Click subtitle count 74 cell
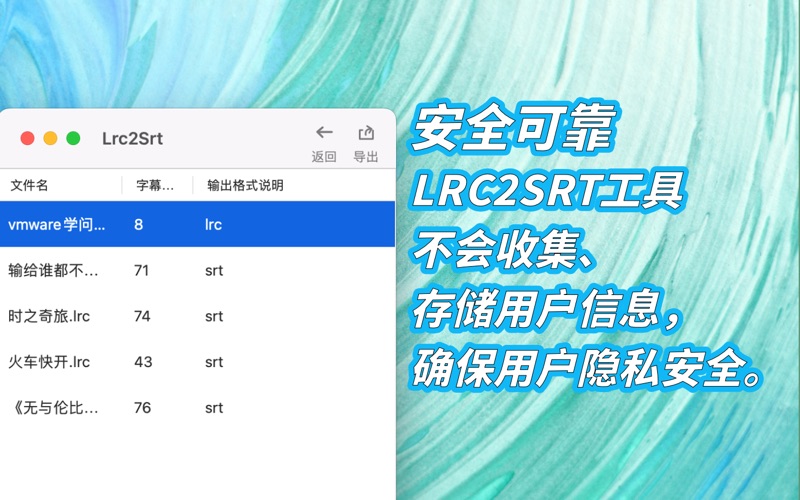 pyautogui.click(x=142, y=316)
